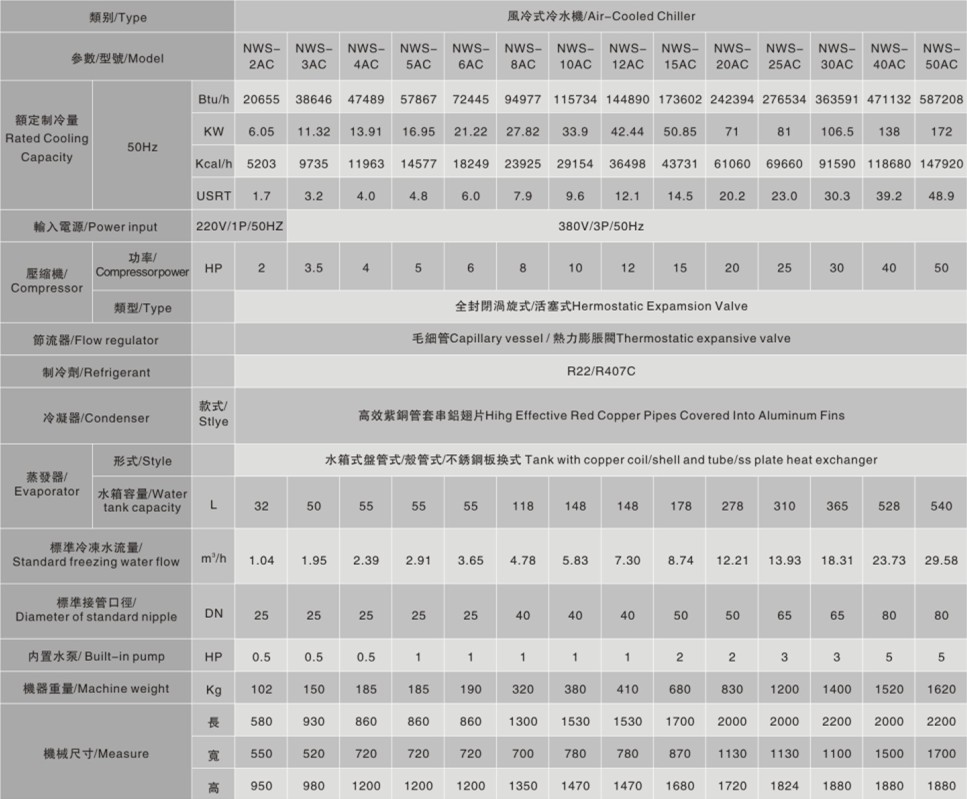The height and width of the screenshot is (799, 967).
Task: Click the USRT unit label
Action: click(x=213, y=196)
